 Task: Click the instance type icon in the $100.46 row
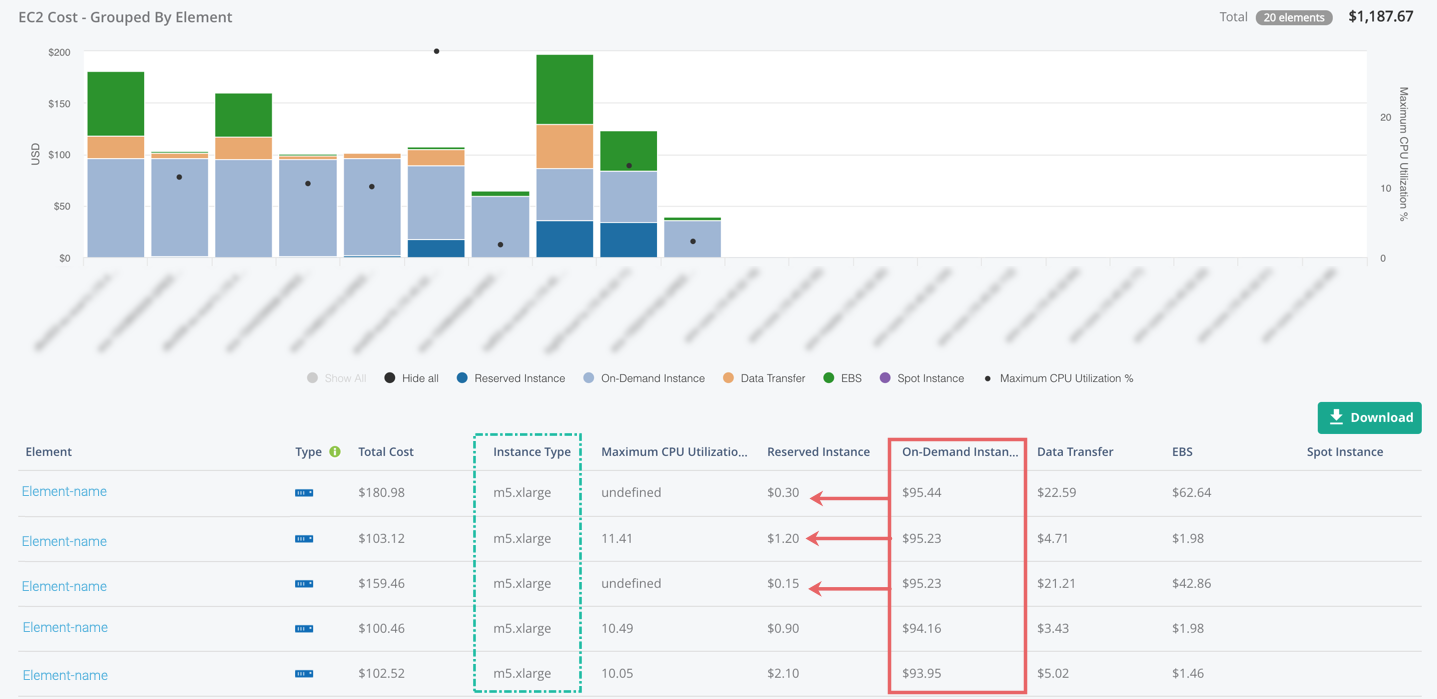[304, 629]
